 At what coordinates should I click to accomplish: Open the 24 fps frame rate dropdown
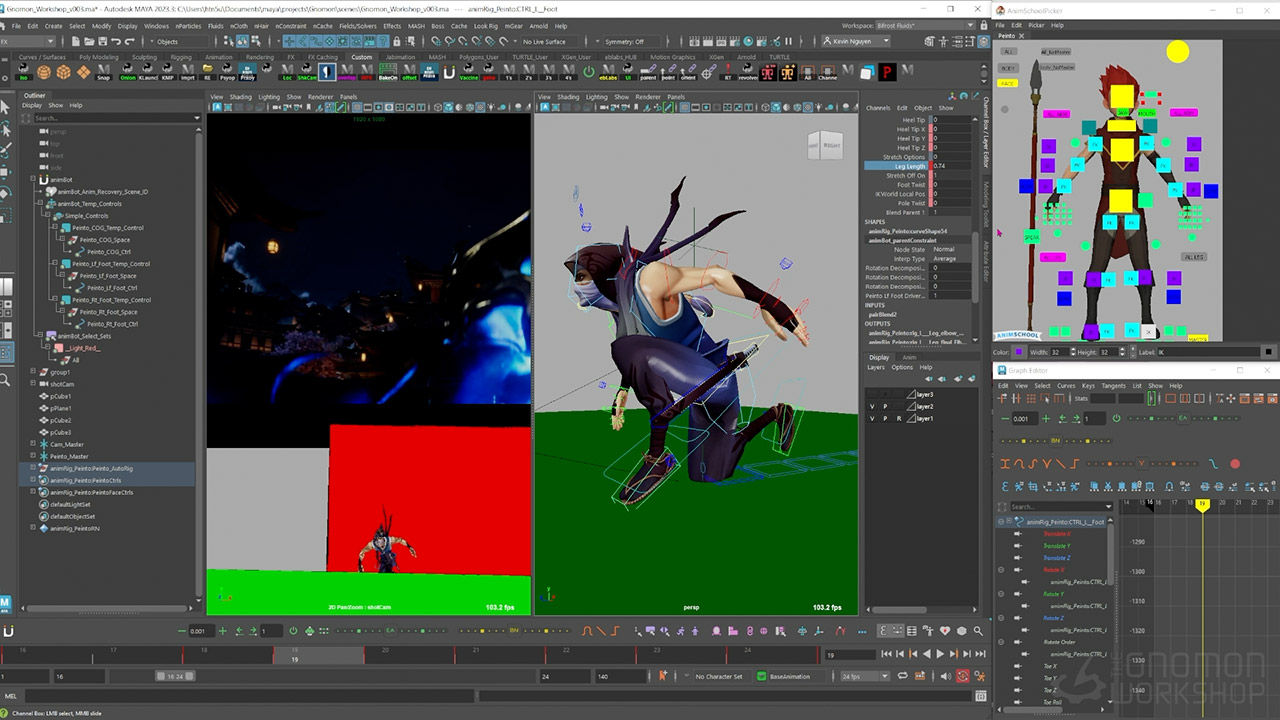[864, 676]
